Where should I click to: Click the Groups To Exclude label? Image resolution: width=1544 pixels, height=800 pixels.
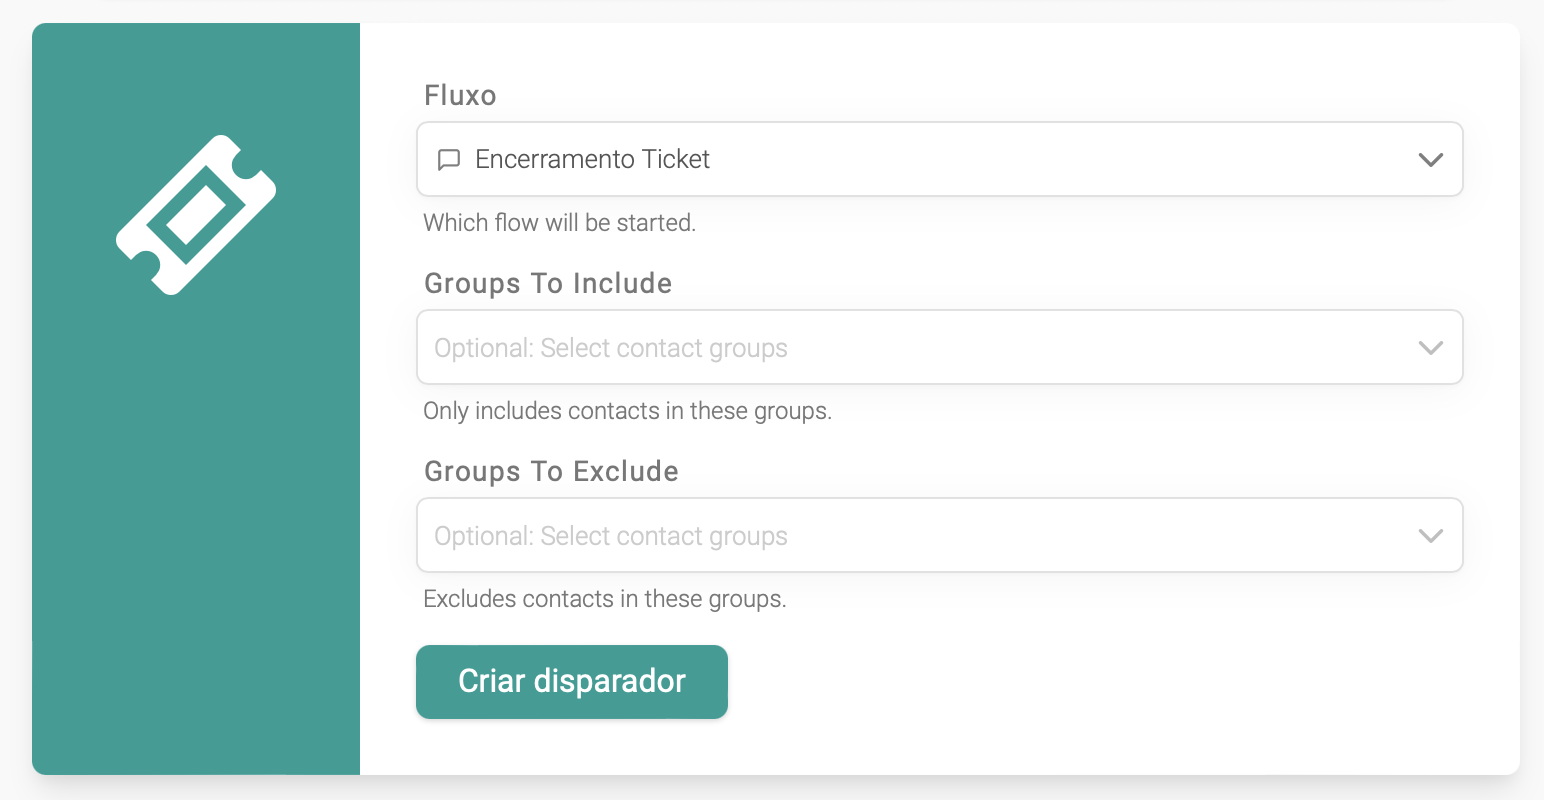click(551, 472)
